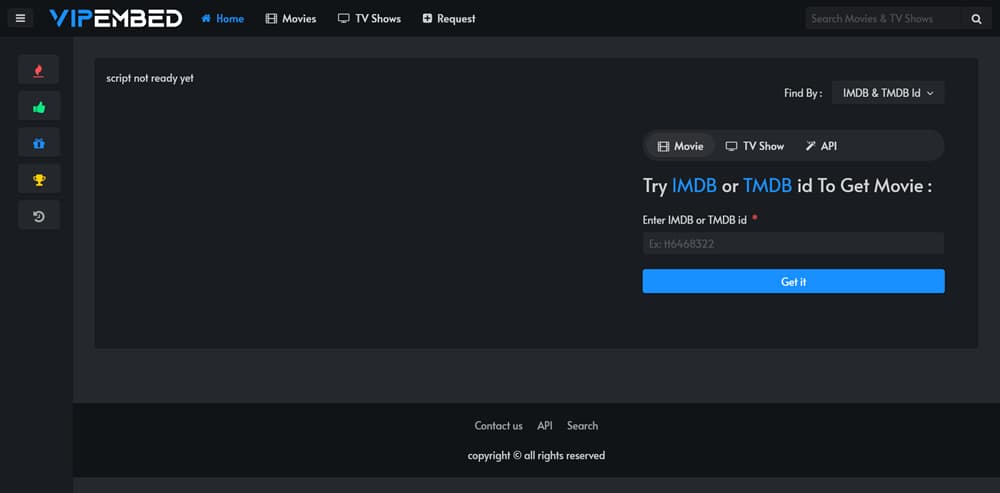Open the green thumbs-up sidebar icon
Screen dimensions: 1000x493
coord(39,106)
